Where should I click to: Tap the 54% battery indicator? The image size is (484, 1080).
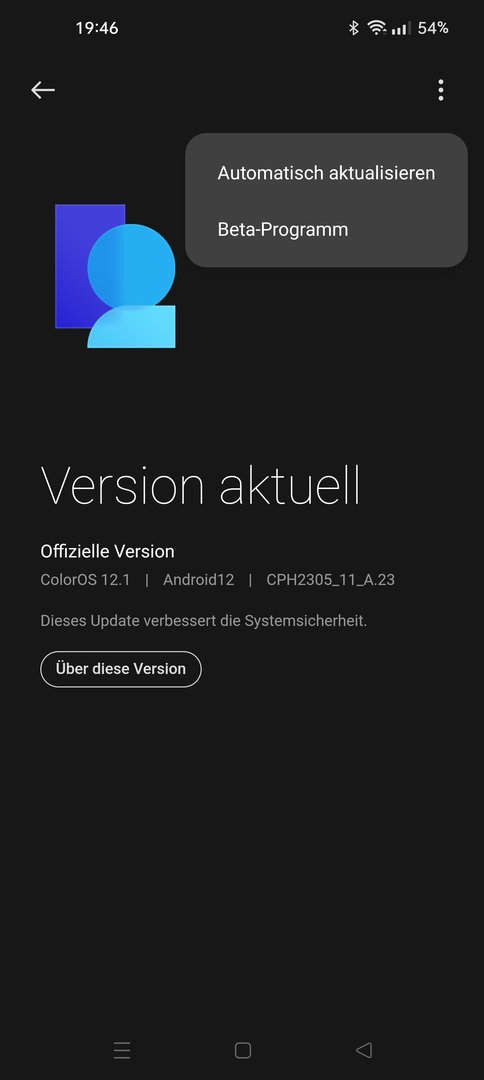click(x=433, y=28)
